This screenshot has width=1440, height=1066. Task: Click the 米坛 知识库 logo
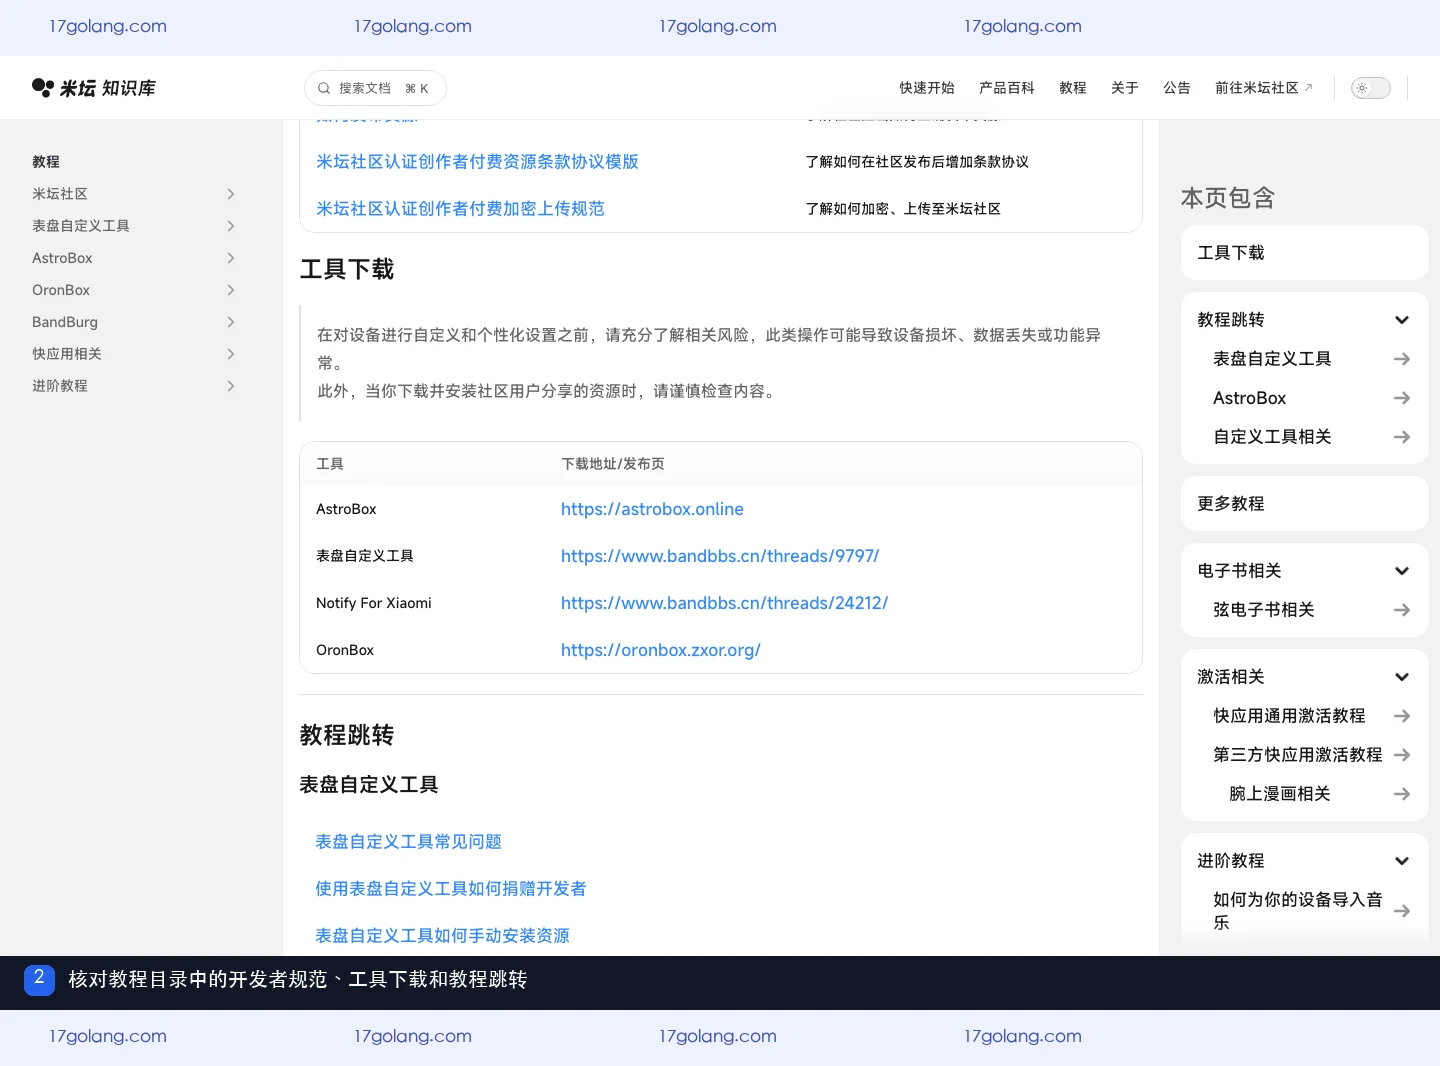[94, 88]
